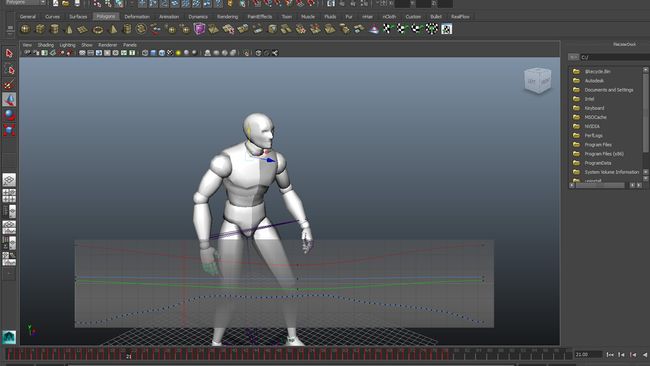Click the folder list scroll up arrow
This screenshot has height=366, width=650.
(x=645, y=70)
